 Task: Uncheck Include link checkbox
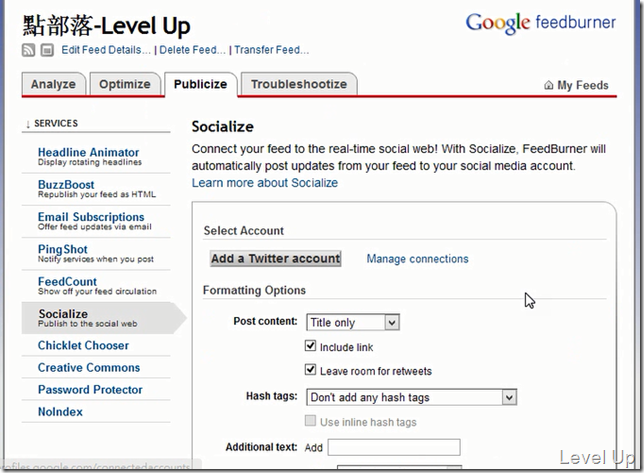click(310, 346)
